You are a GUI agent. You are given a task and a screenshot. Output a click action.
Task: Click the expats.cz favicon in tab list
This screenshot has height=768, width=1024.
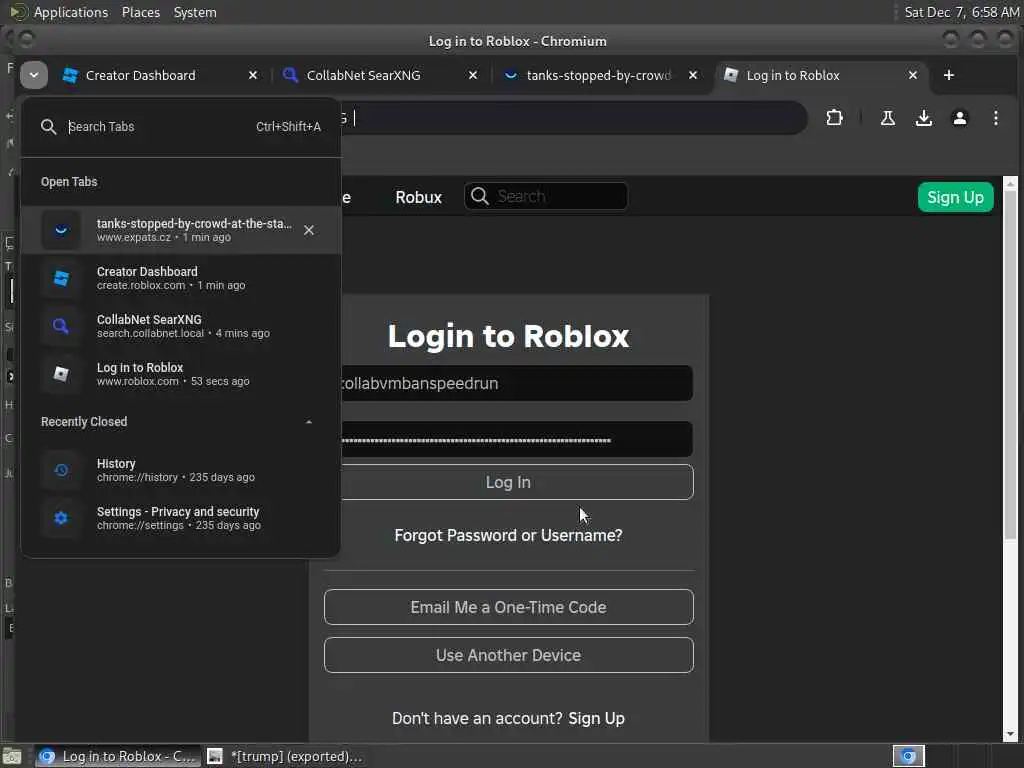point(61,230)
